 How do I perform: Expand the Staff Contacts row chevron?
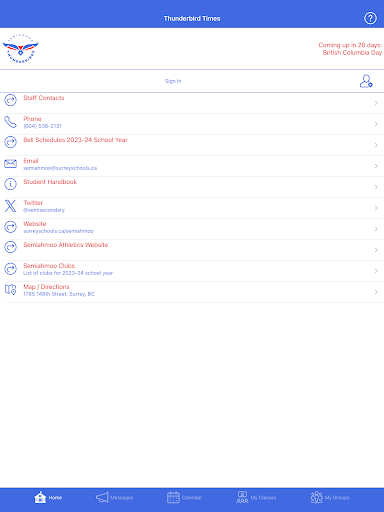(x=376, y=103)
